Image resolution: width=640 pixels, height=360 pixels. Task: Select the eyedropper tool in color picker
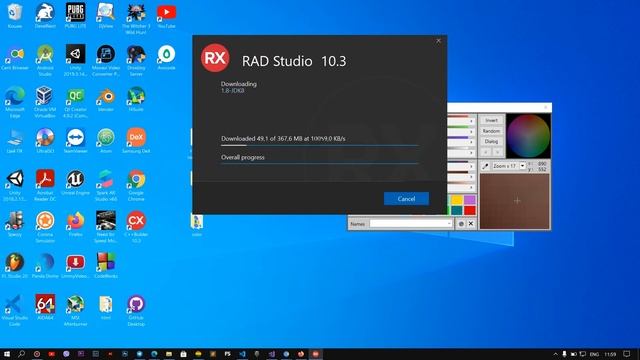[x=485, y=166]
